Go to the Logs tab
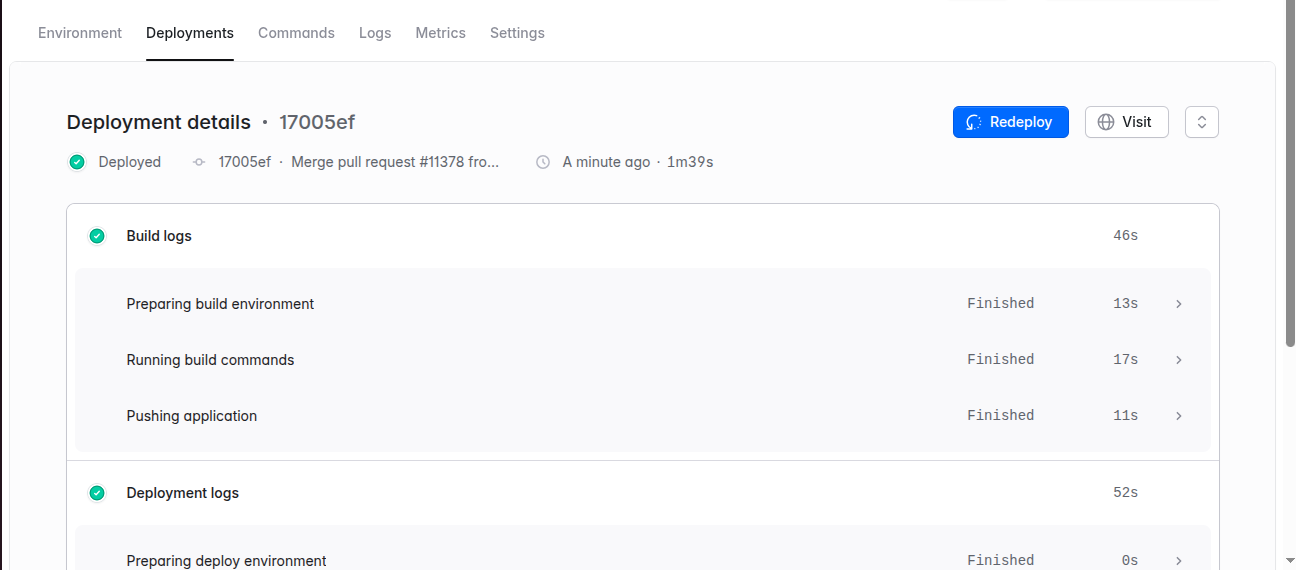 click(x=375, y=33)
